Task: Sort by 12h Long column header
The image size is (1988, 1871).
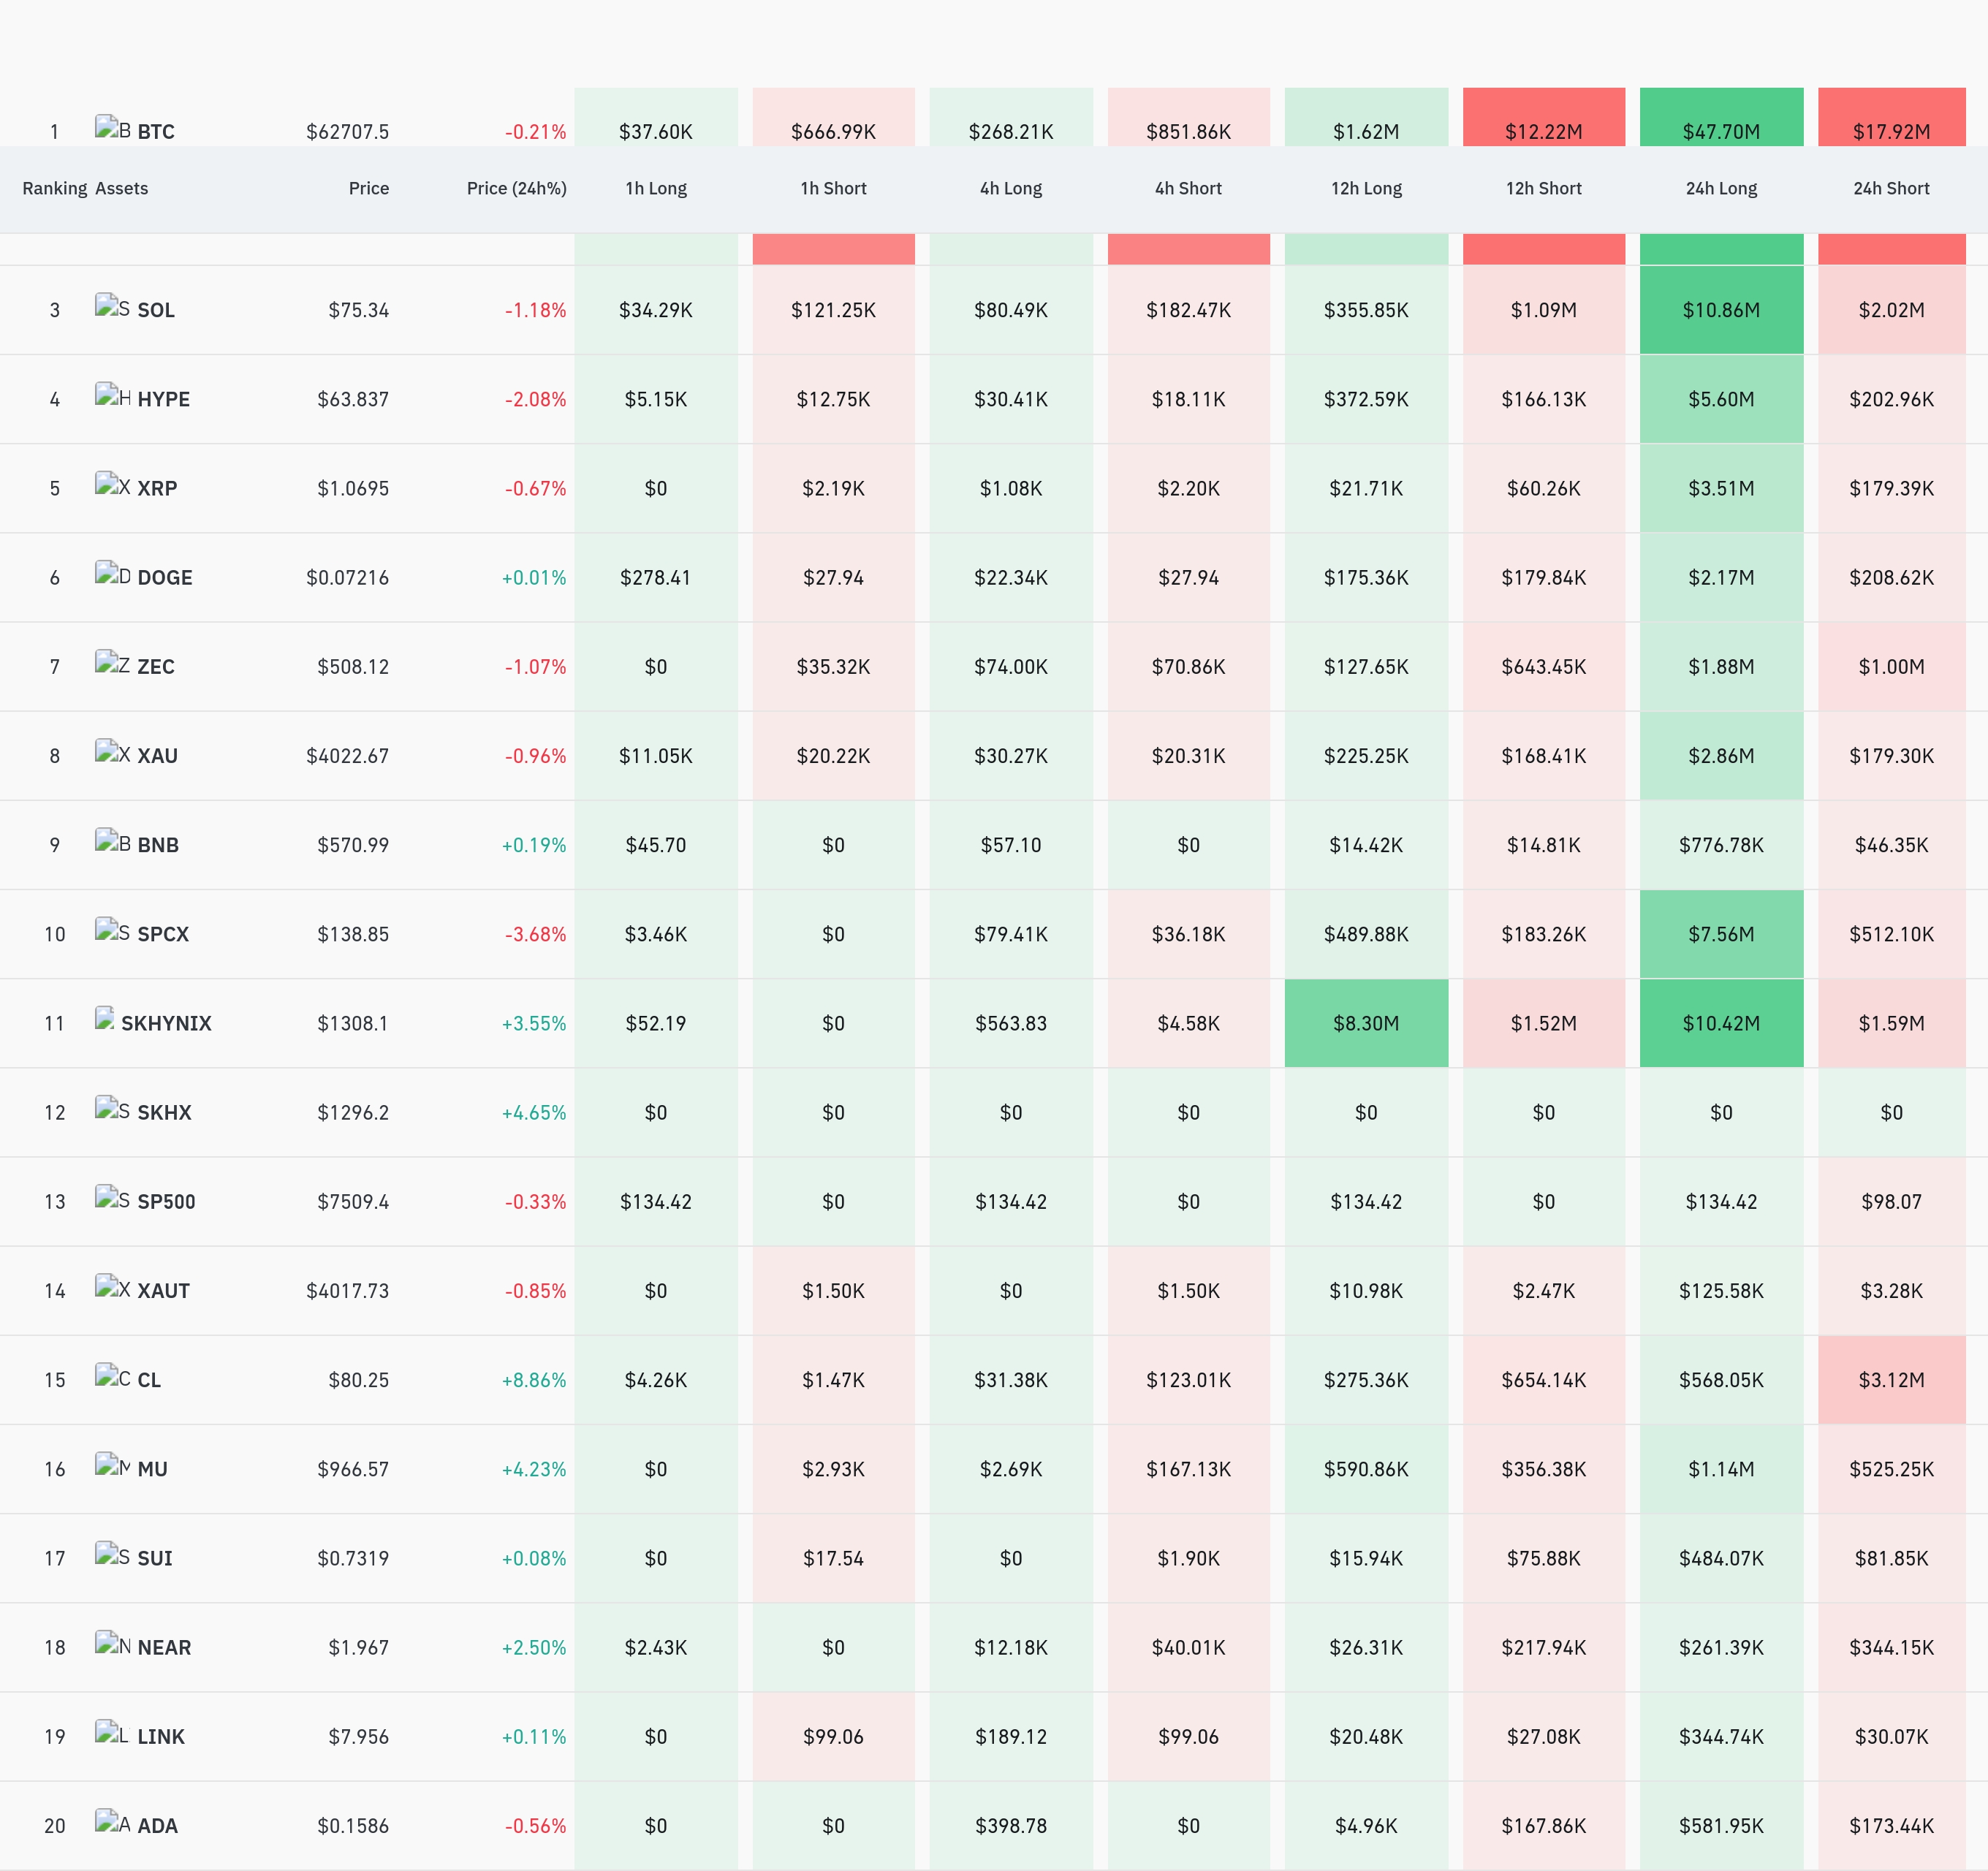Action: 1366,188
